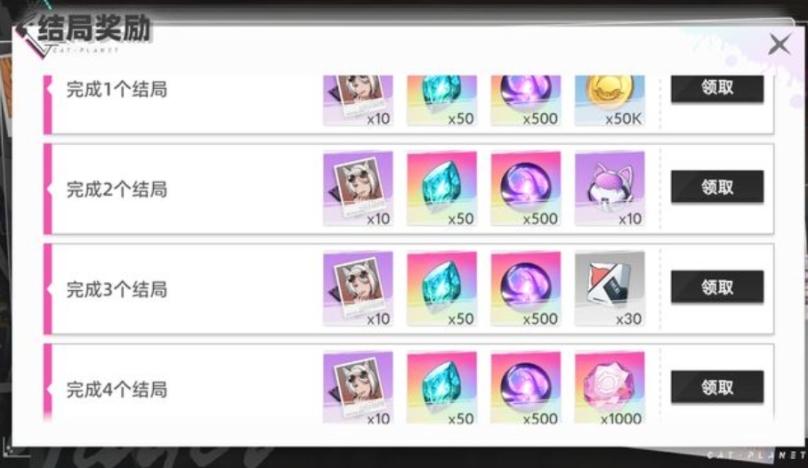Tap purple orb x500 in 完成3个结局 row
The width and height of the screenshot is (808, 468).
pos(526,288)
